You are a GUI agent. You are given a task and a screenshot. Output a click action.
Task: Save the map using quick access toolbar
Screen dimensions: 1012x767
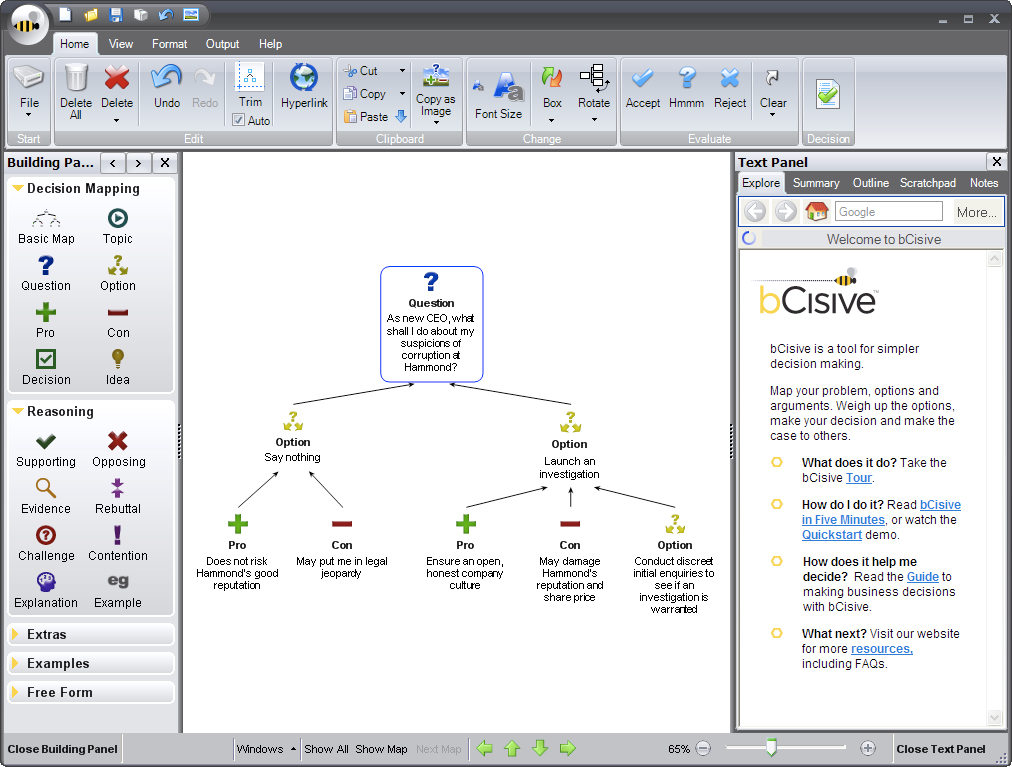pyautogui.click(x=116, y=15)
